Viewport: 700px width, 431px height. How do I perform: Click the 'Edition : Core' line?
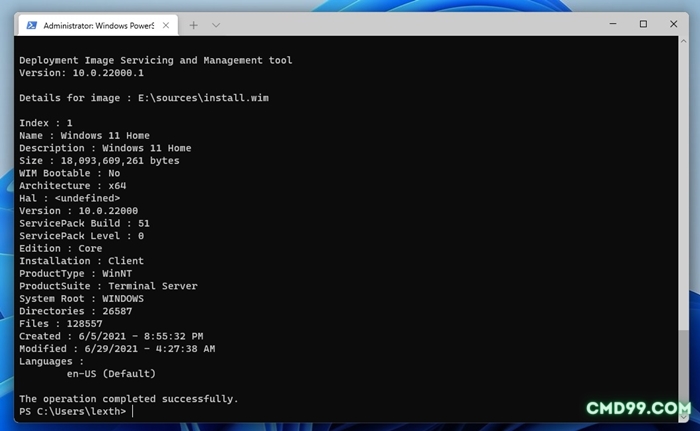pyautogui.click(x=60, y=248)
